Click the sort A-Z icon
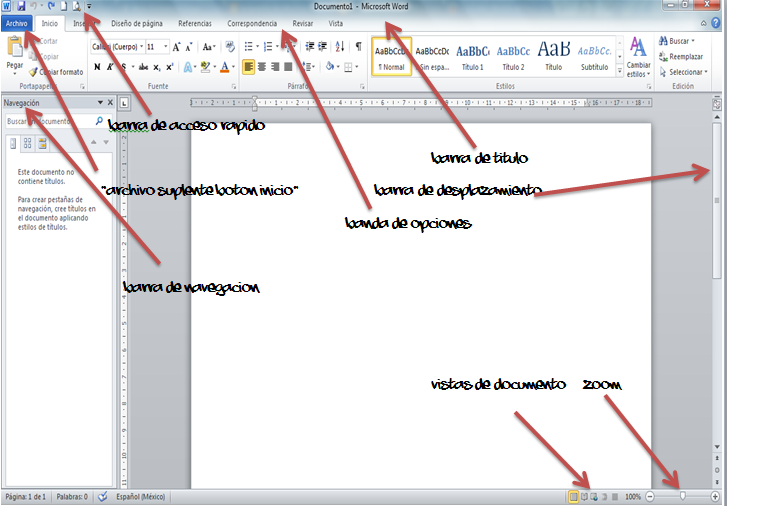This screenshot has height=506, width=768. point(340,46)
